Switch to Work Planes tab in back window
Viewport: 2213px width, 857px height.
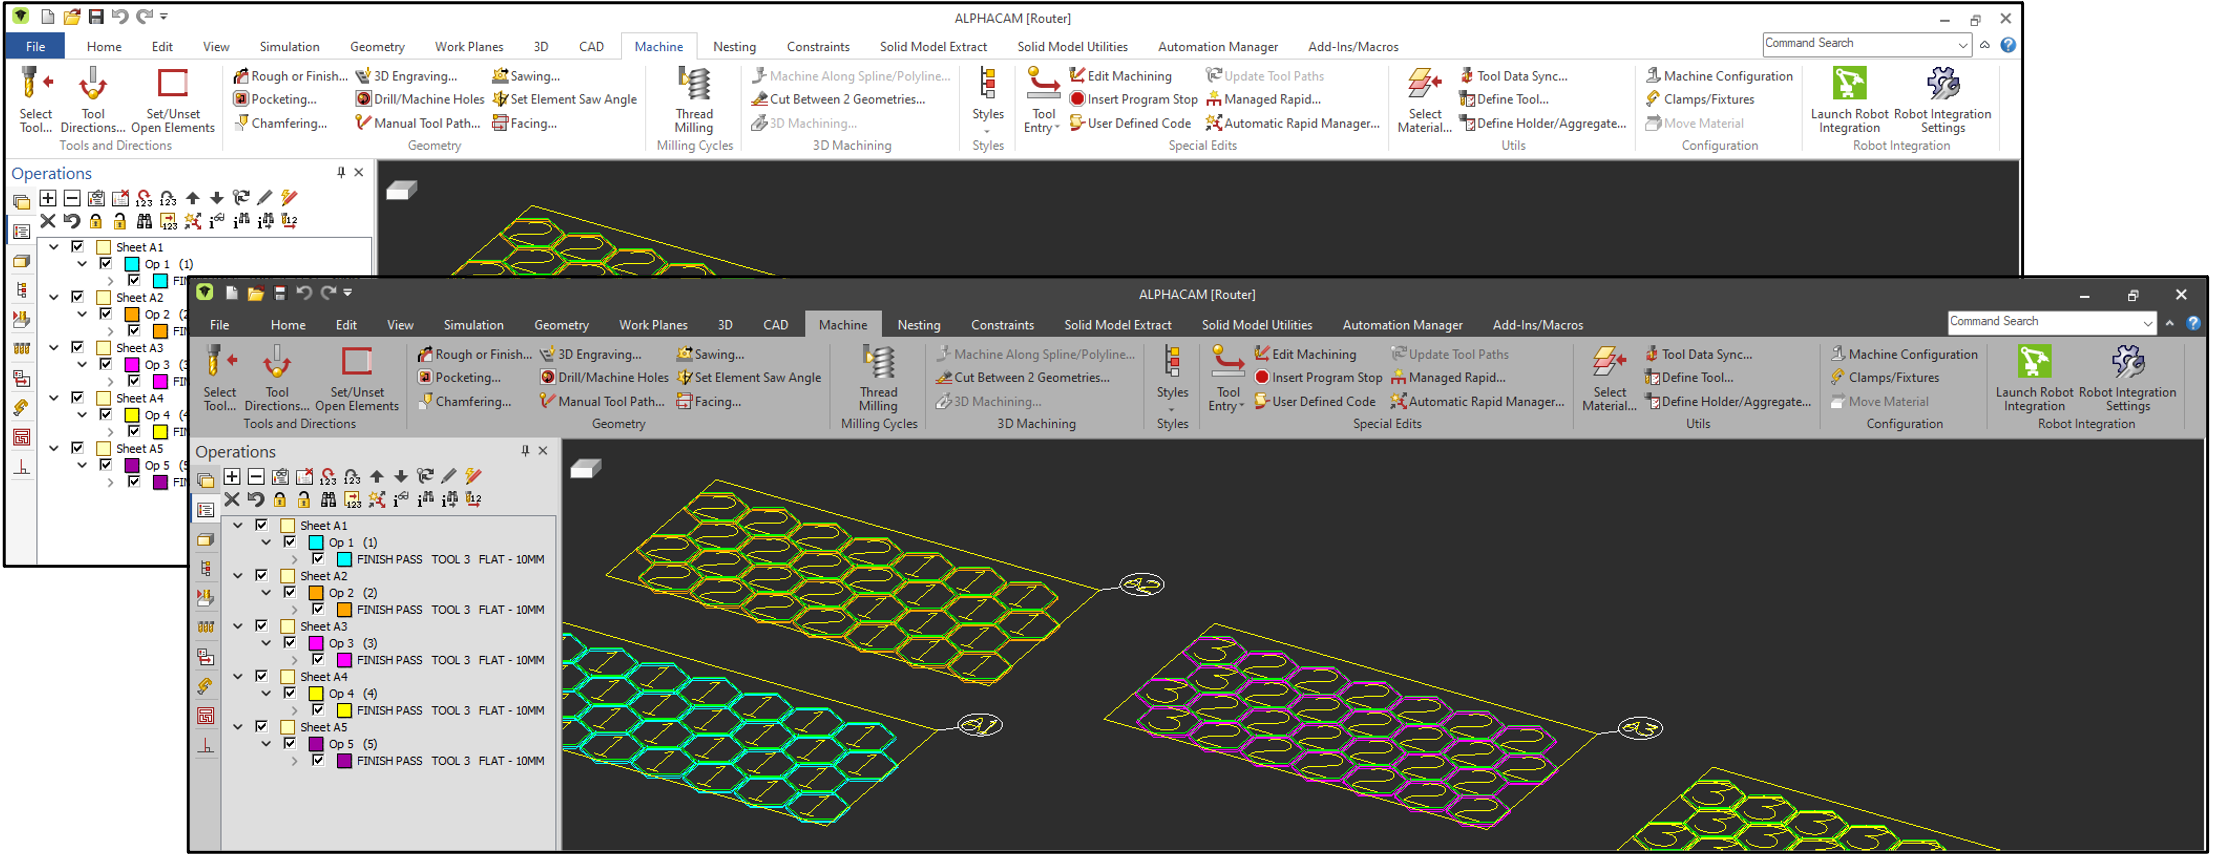pos(469,46)
